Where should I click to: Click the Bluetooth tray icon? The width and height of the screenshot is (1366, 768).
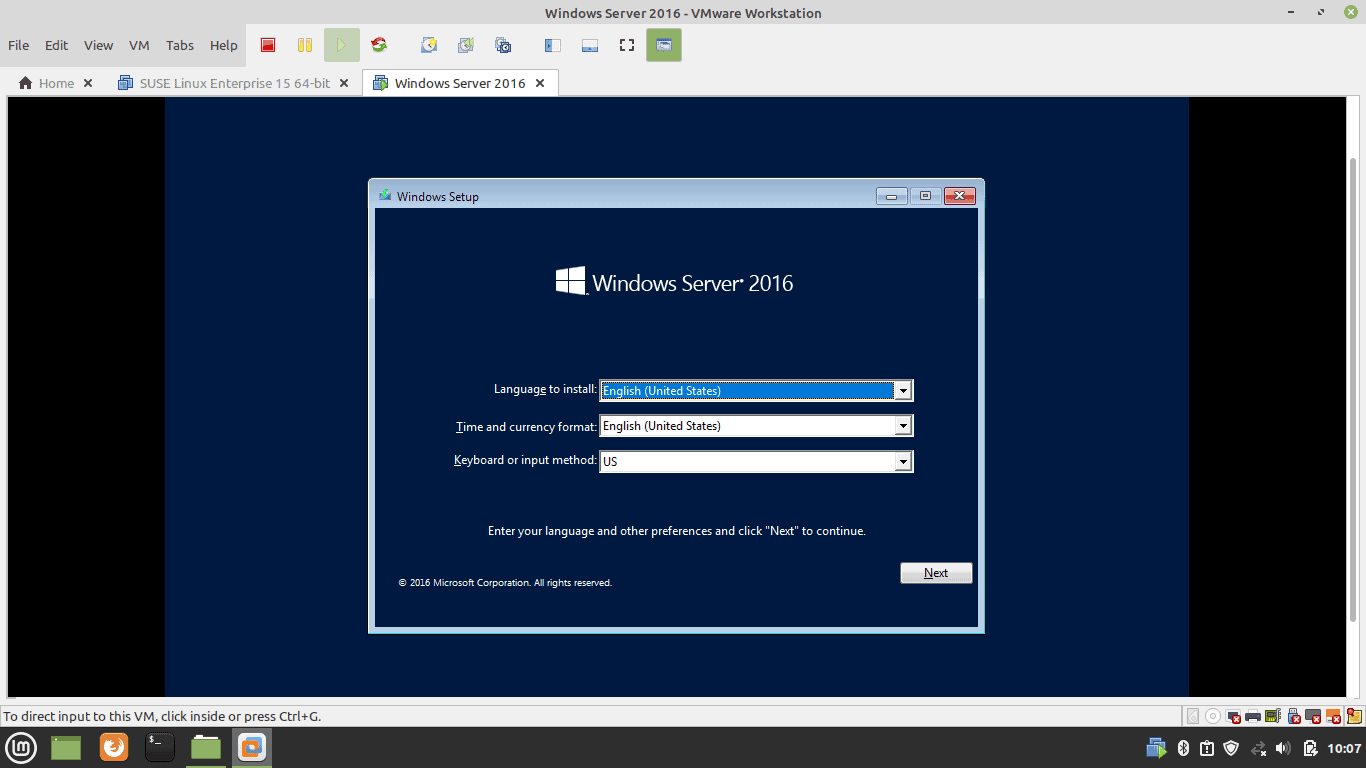[1183, 748]
